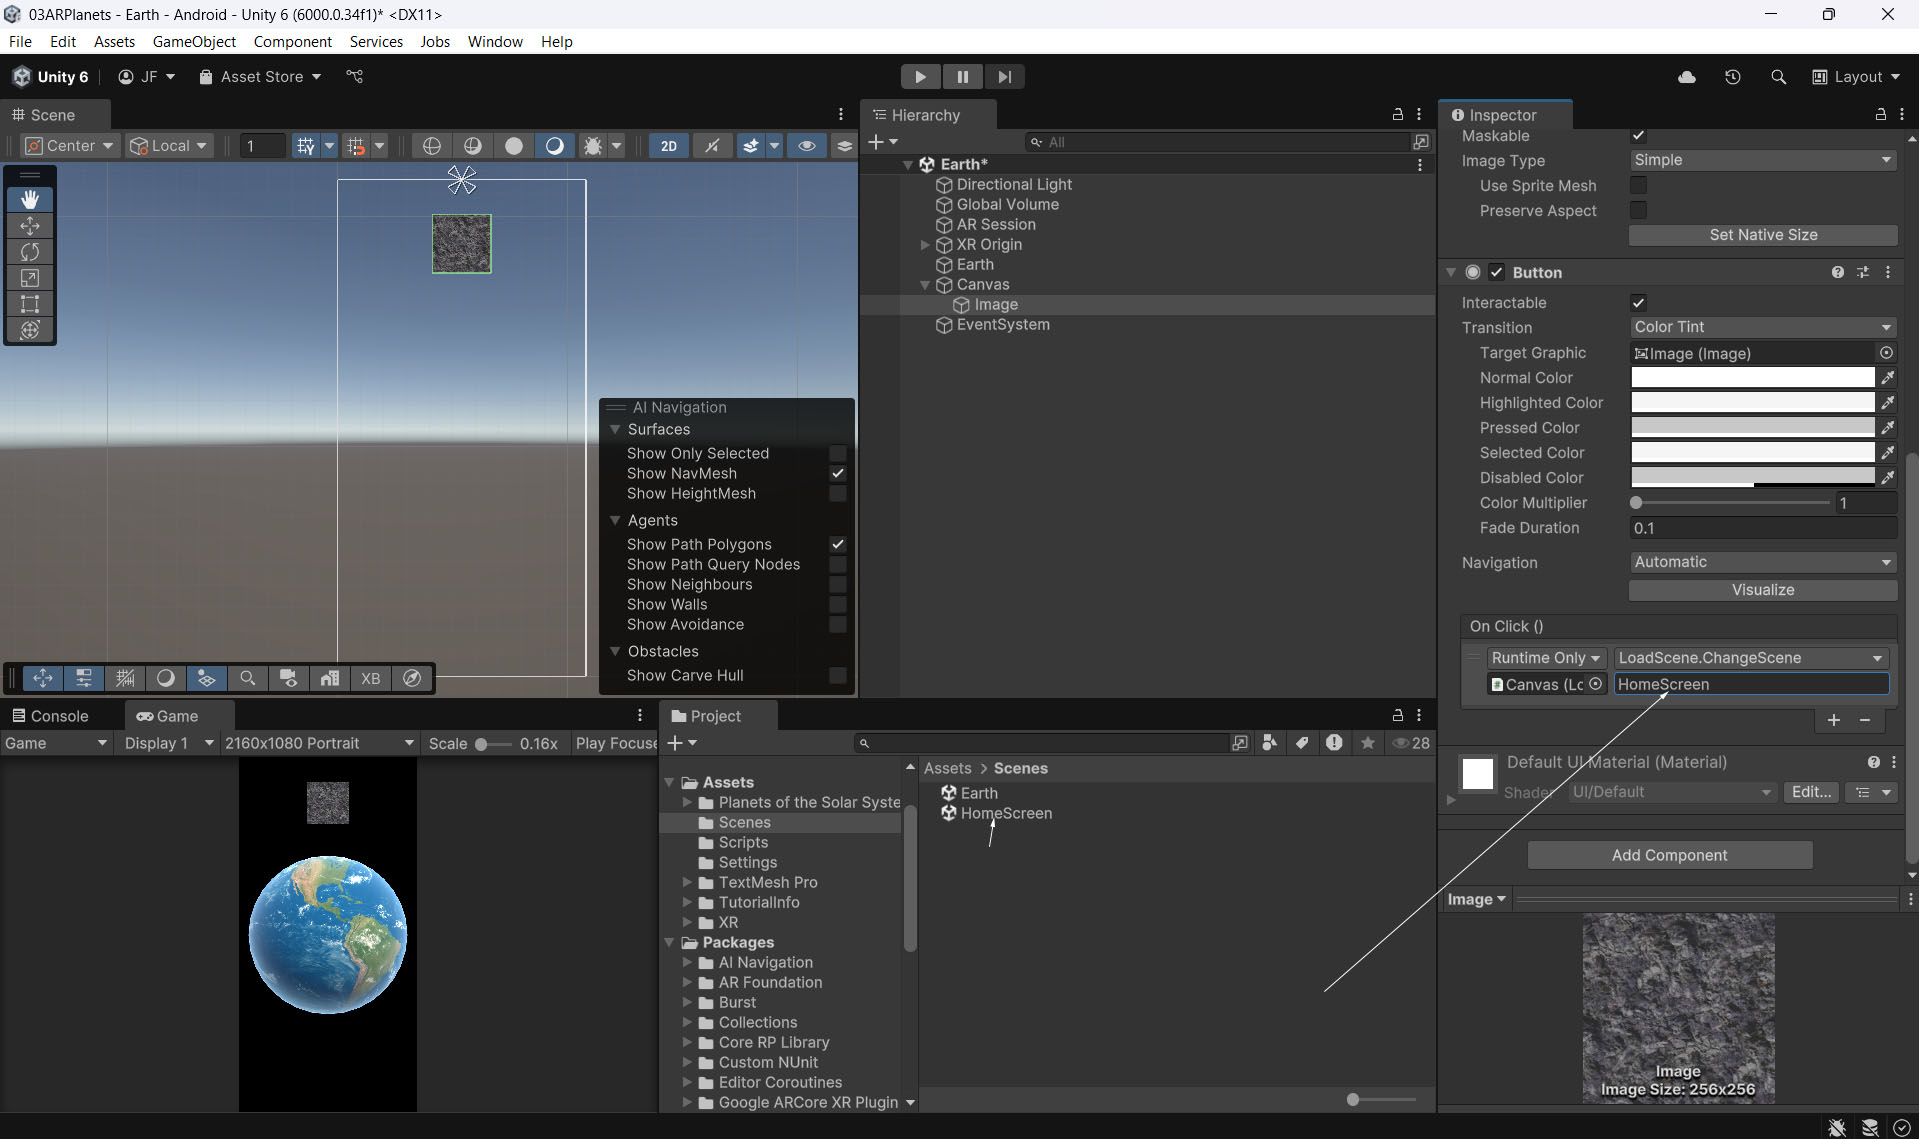1919x1139 pixels.
Task: Open the GameObject menu
Action: coord(194,42)
